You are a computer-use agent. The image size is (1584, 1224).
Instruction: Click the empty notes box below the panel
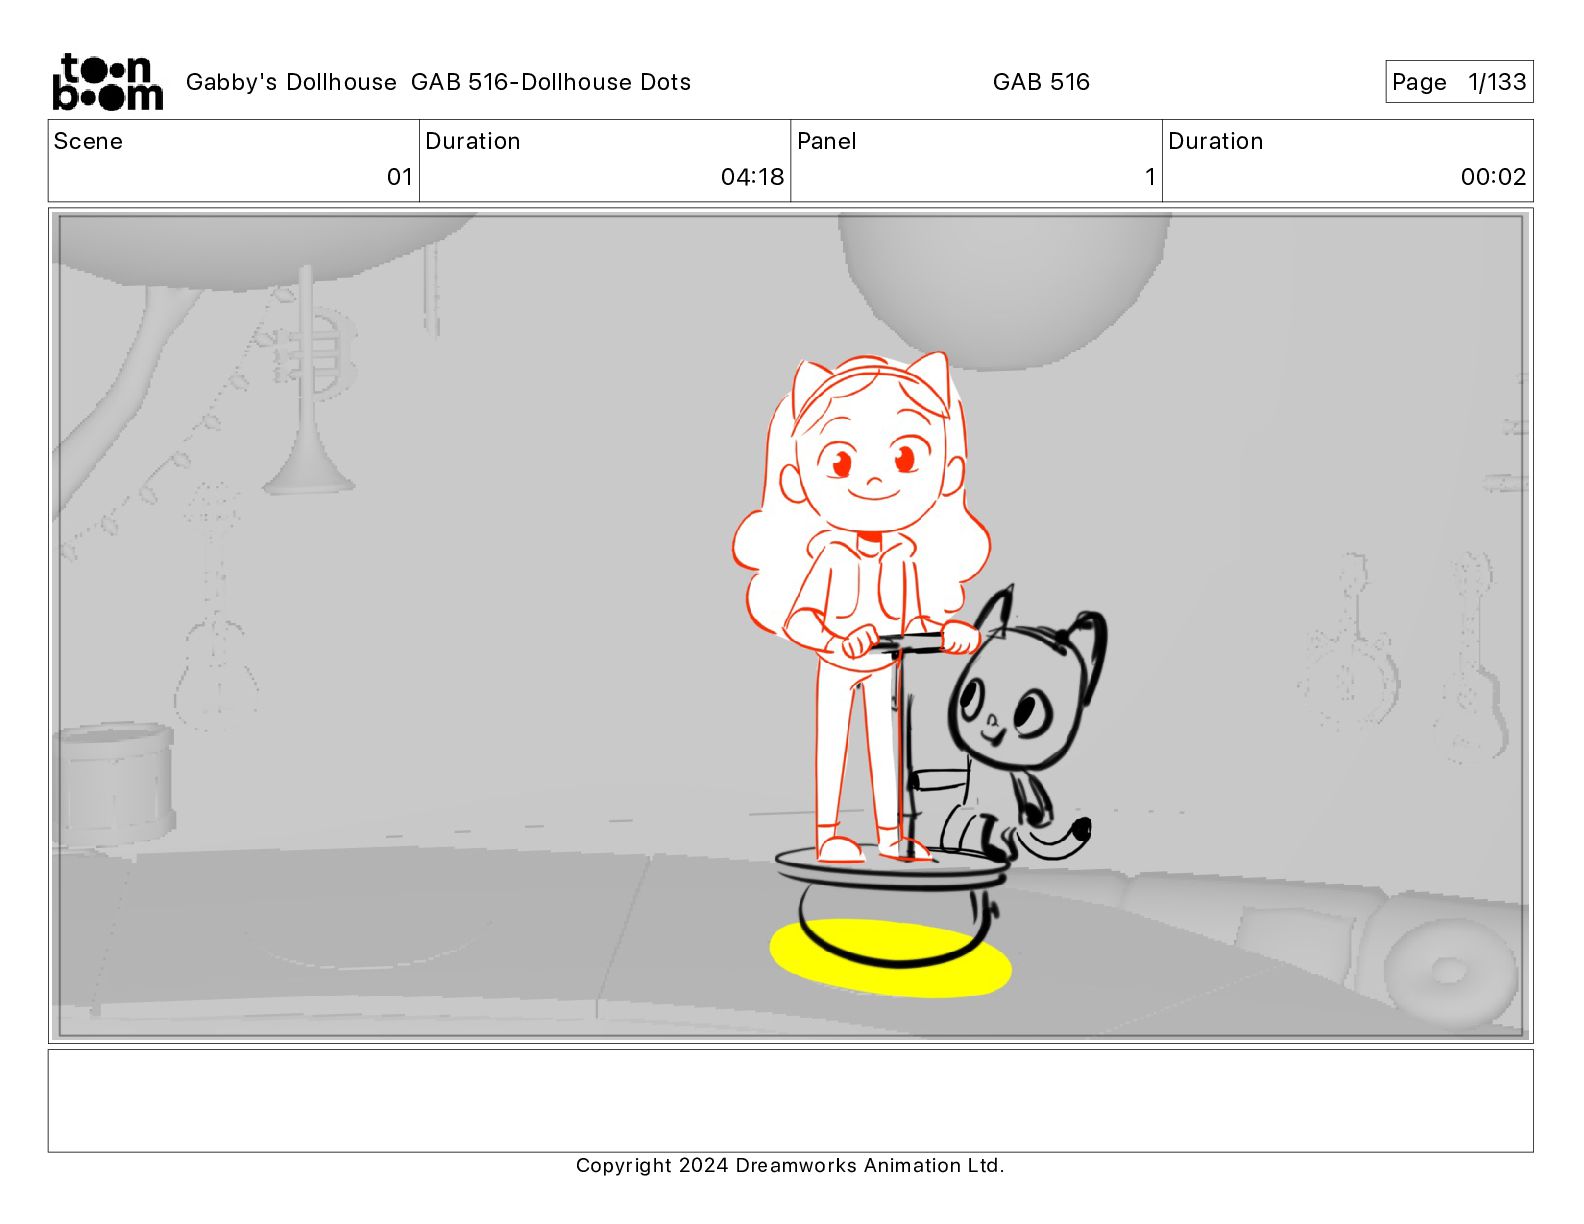[790, 1100]
